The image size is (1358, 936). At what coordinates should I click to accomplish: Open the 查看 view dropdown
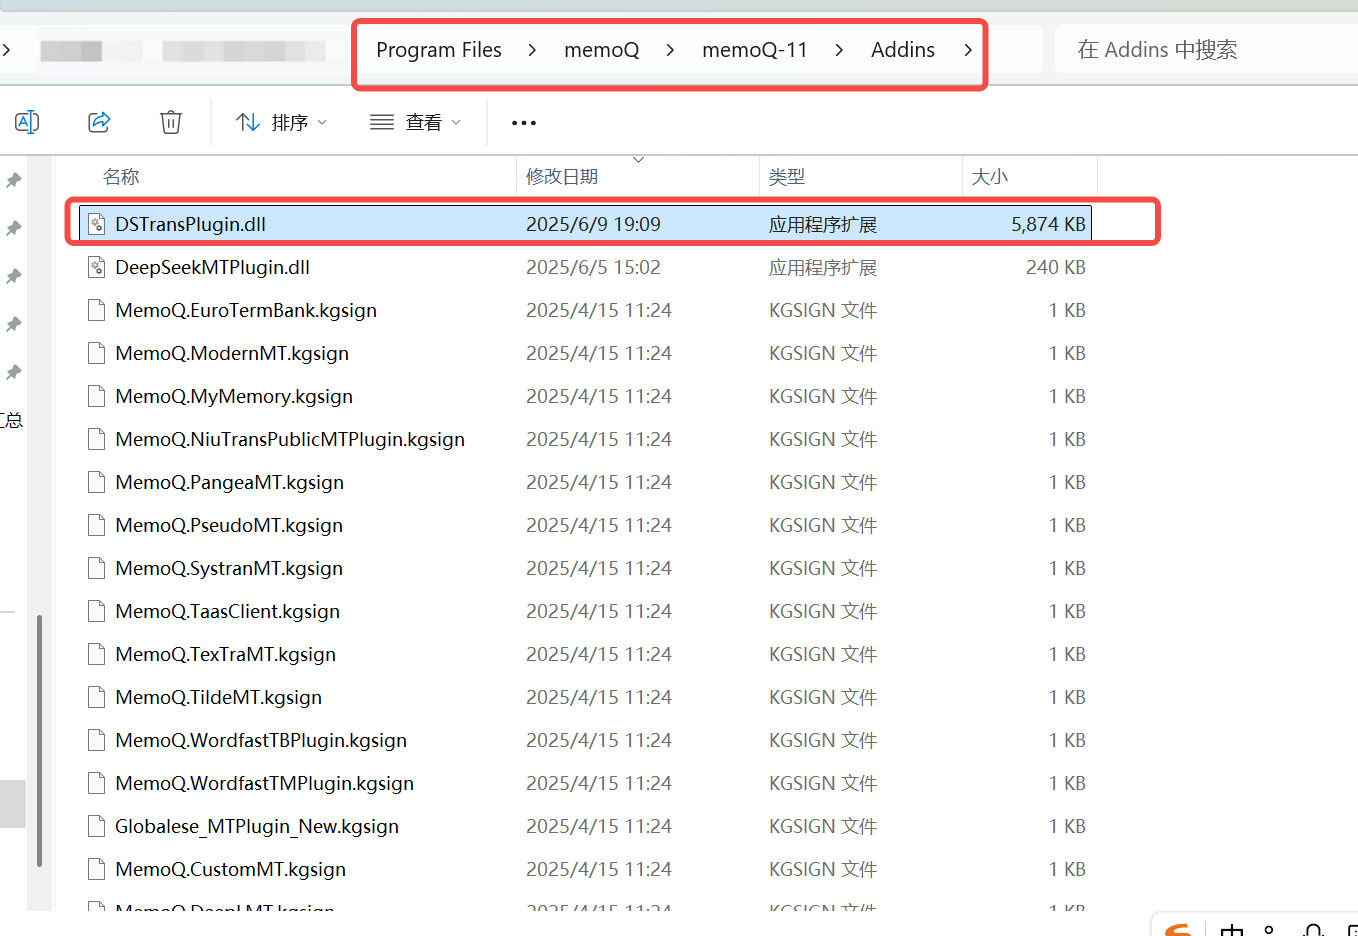[415, 122]
